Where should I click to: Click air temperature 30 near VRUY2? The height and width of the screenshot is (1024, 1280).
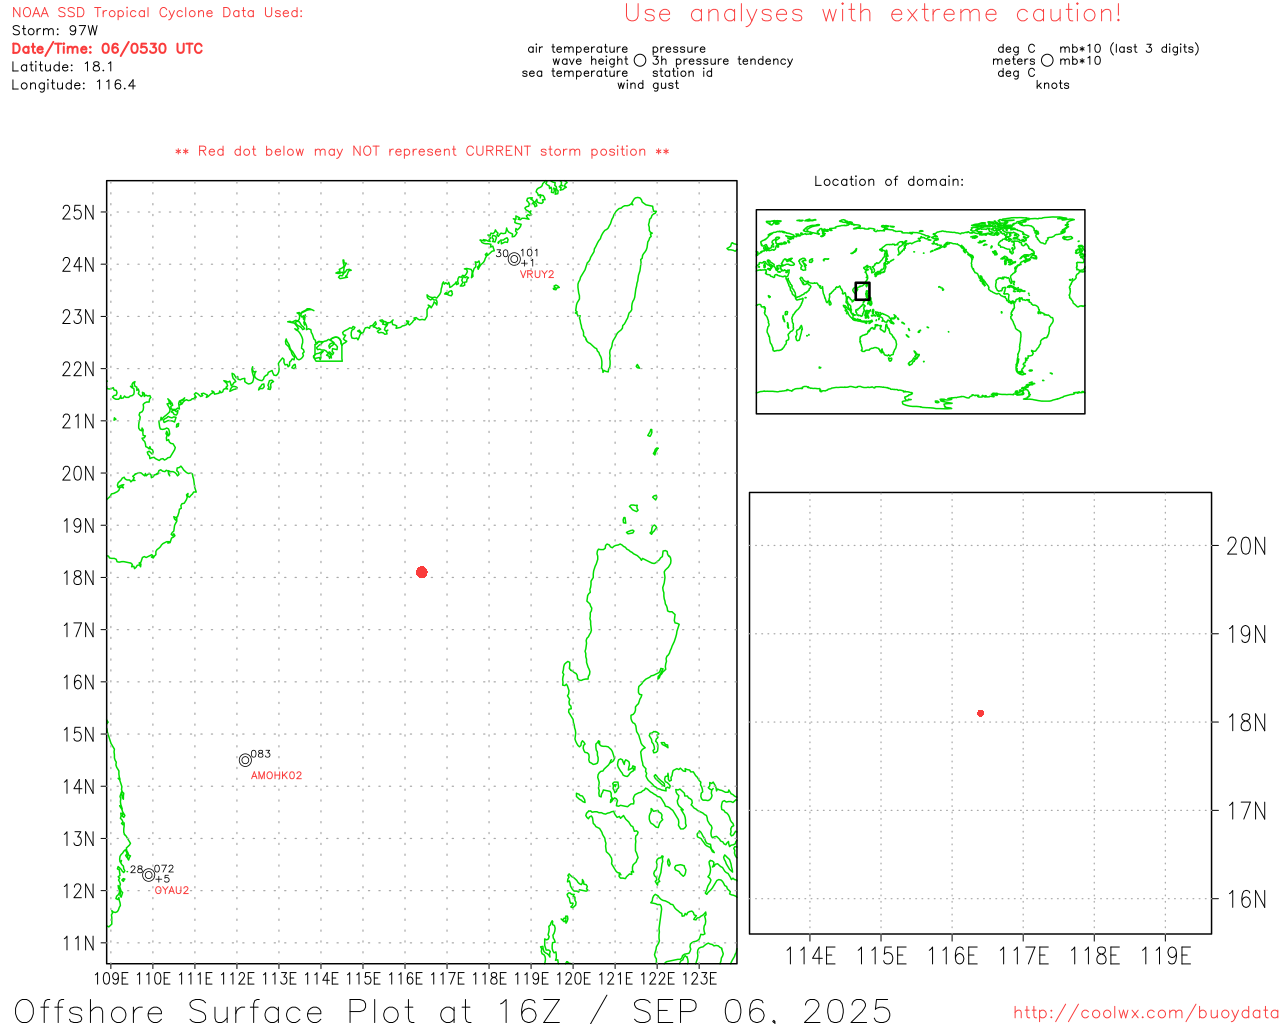[502, 253]
